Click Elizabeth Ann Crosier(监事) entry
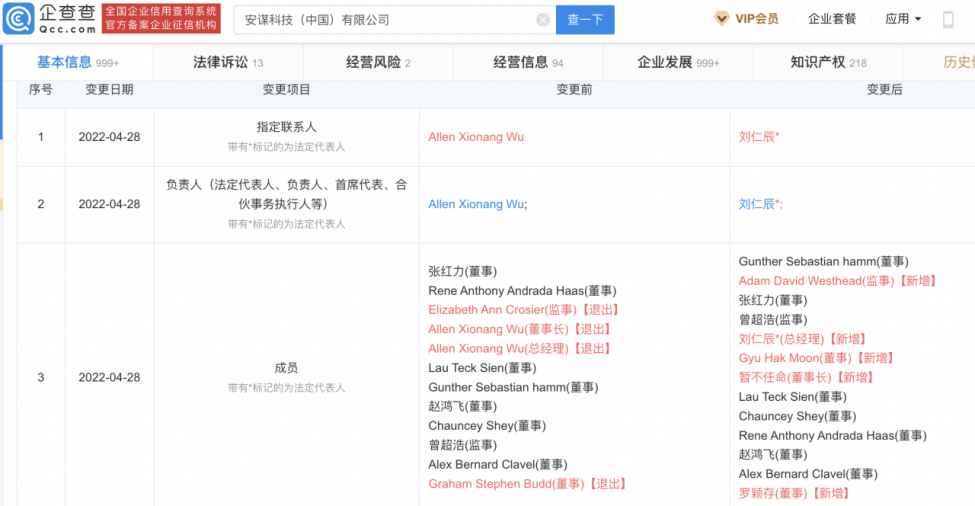975x506 pixels. click(524, 310)
